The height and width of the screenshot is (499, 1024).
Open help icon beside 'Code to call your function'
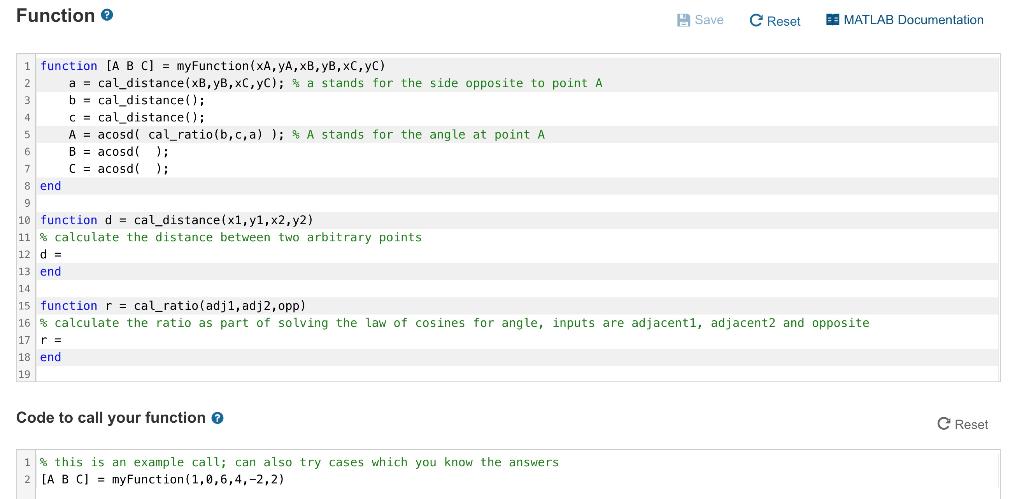pyautogui.click(x=217, y=418)
